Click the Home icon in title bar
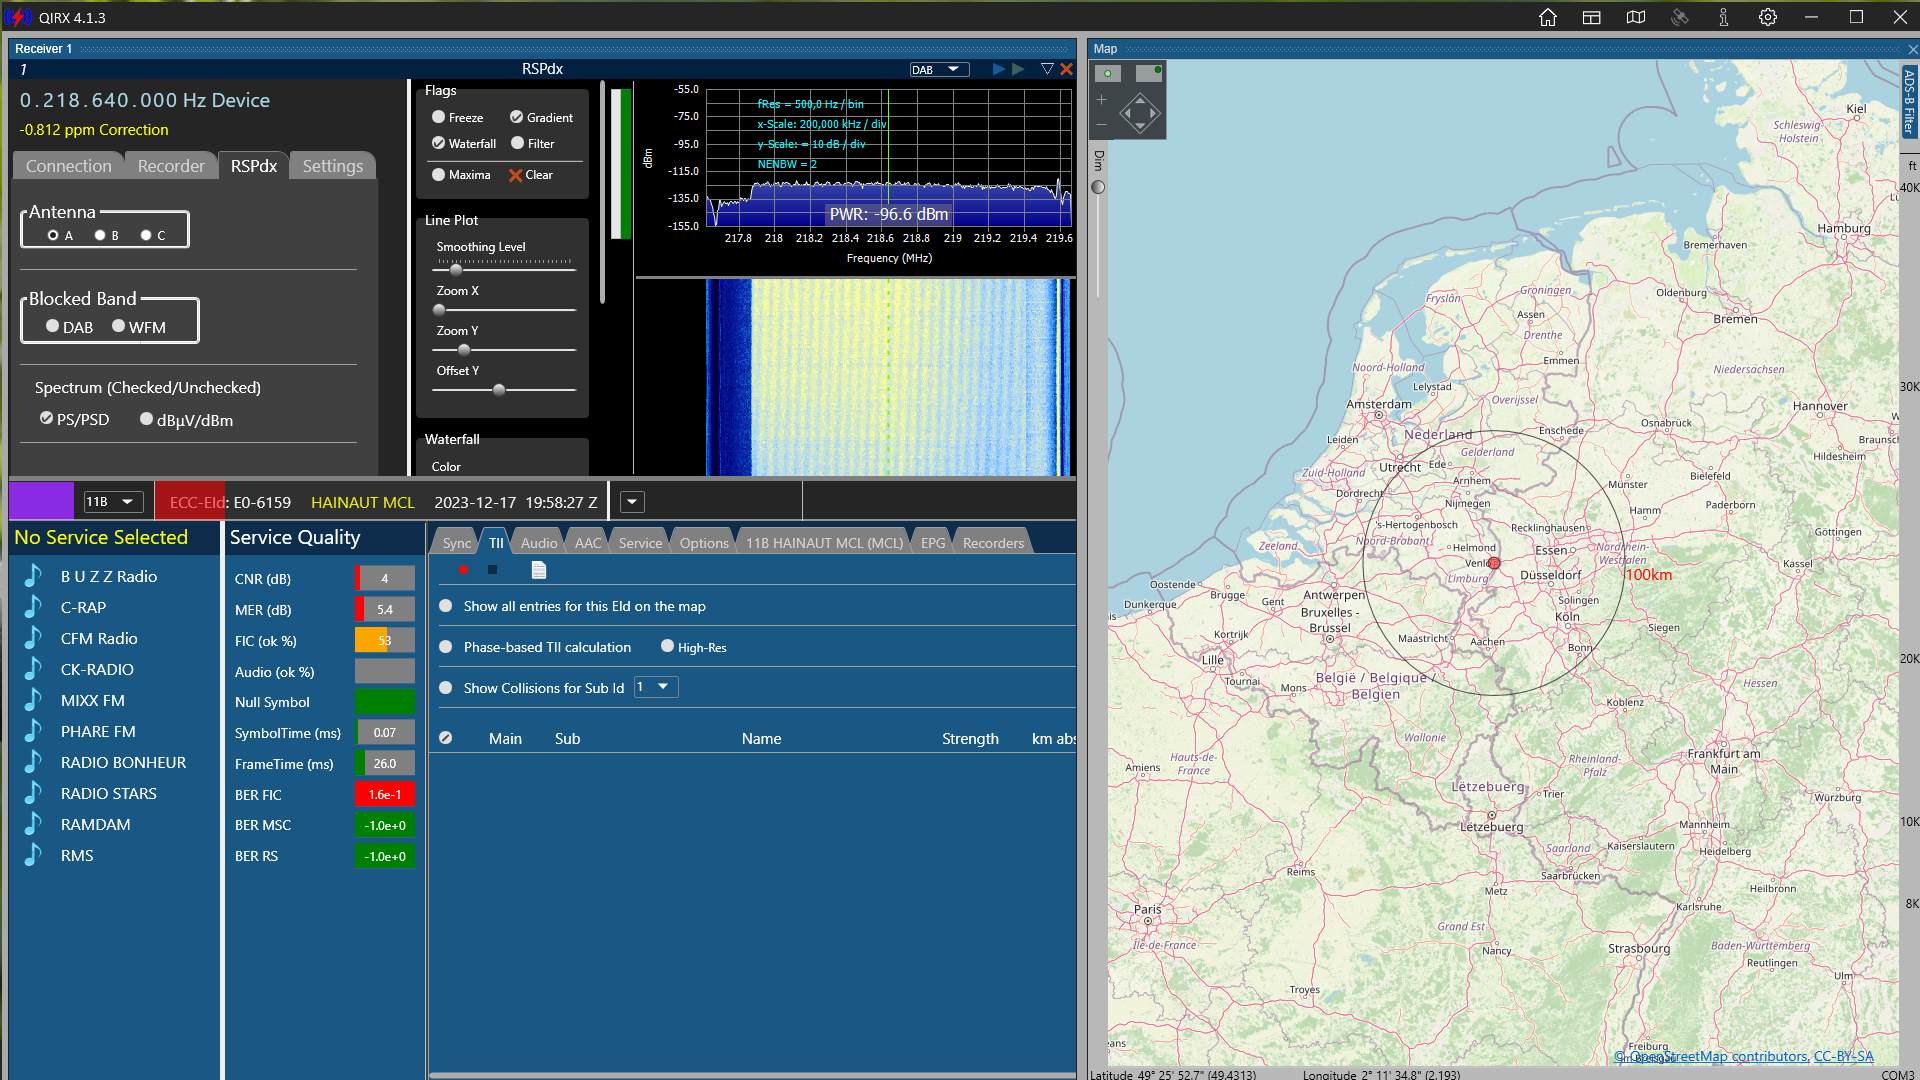This screenshot has height=1080, width=1920. point(1548,17)
